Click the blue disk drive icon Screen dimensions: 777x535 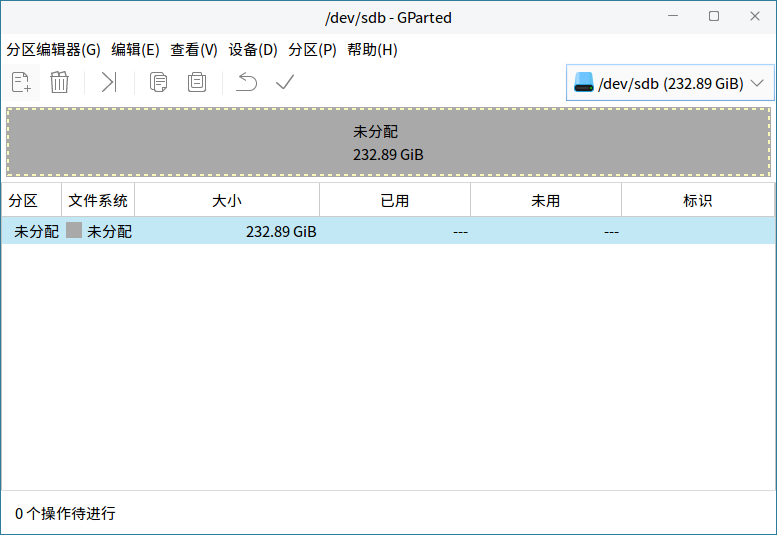(x=584, y=84)
